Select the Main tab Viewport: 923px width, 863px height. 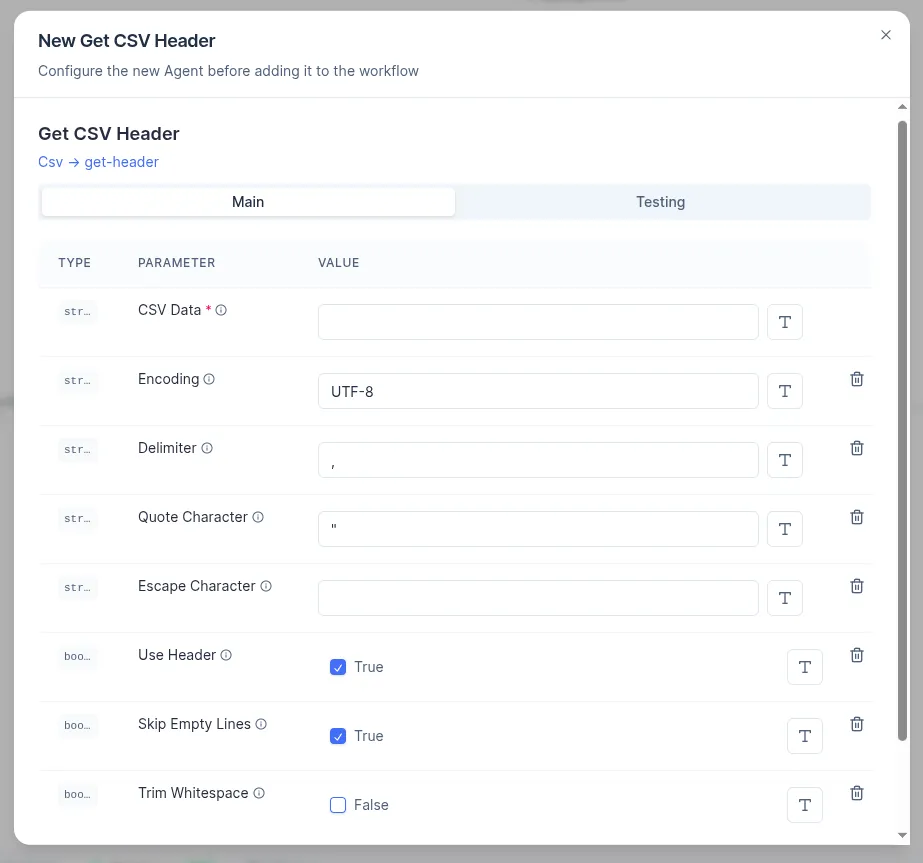(248, 201)
